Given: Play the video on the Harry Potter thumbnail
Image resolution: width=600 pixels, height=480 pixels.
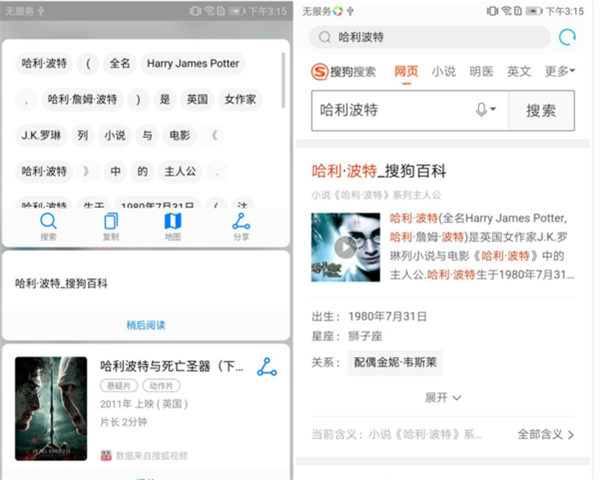Looking at the screenshot, I should click(x=345, y=246).
